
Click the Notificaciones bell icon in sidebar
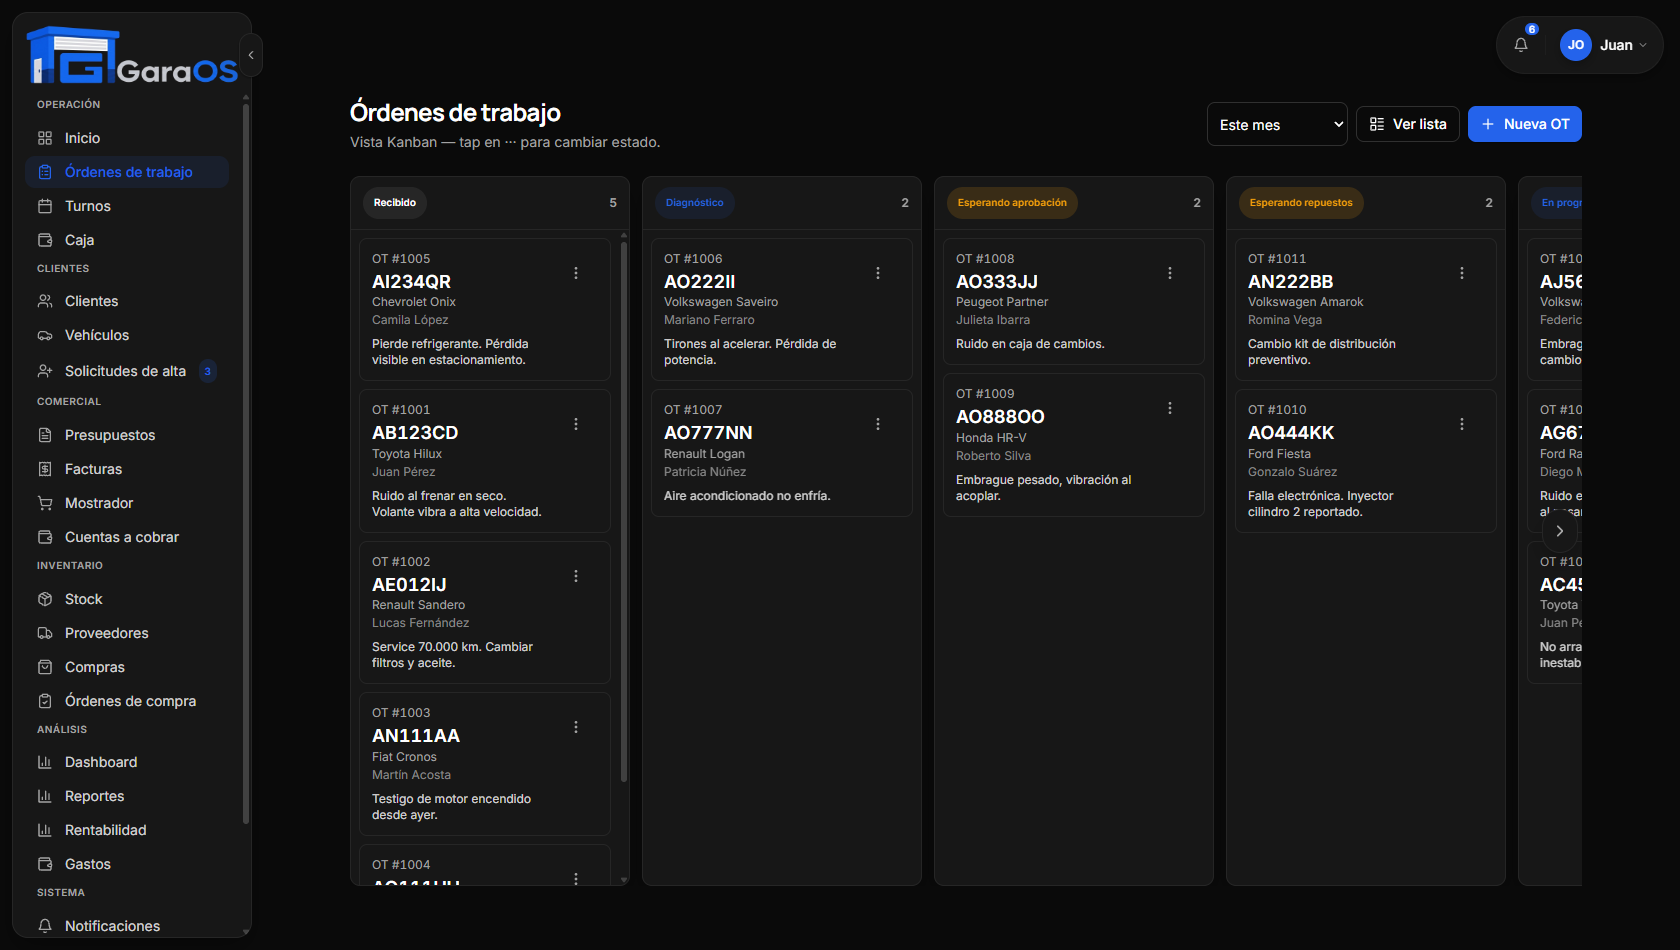tap(45, 926)
